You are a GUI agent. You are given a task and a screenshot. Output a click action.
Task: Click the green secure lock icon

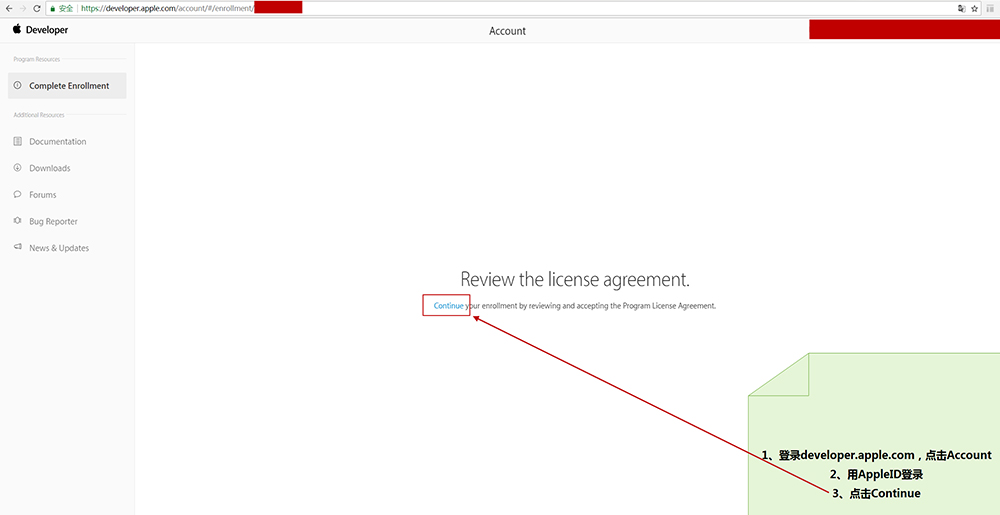tap(51, 8)
